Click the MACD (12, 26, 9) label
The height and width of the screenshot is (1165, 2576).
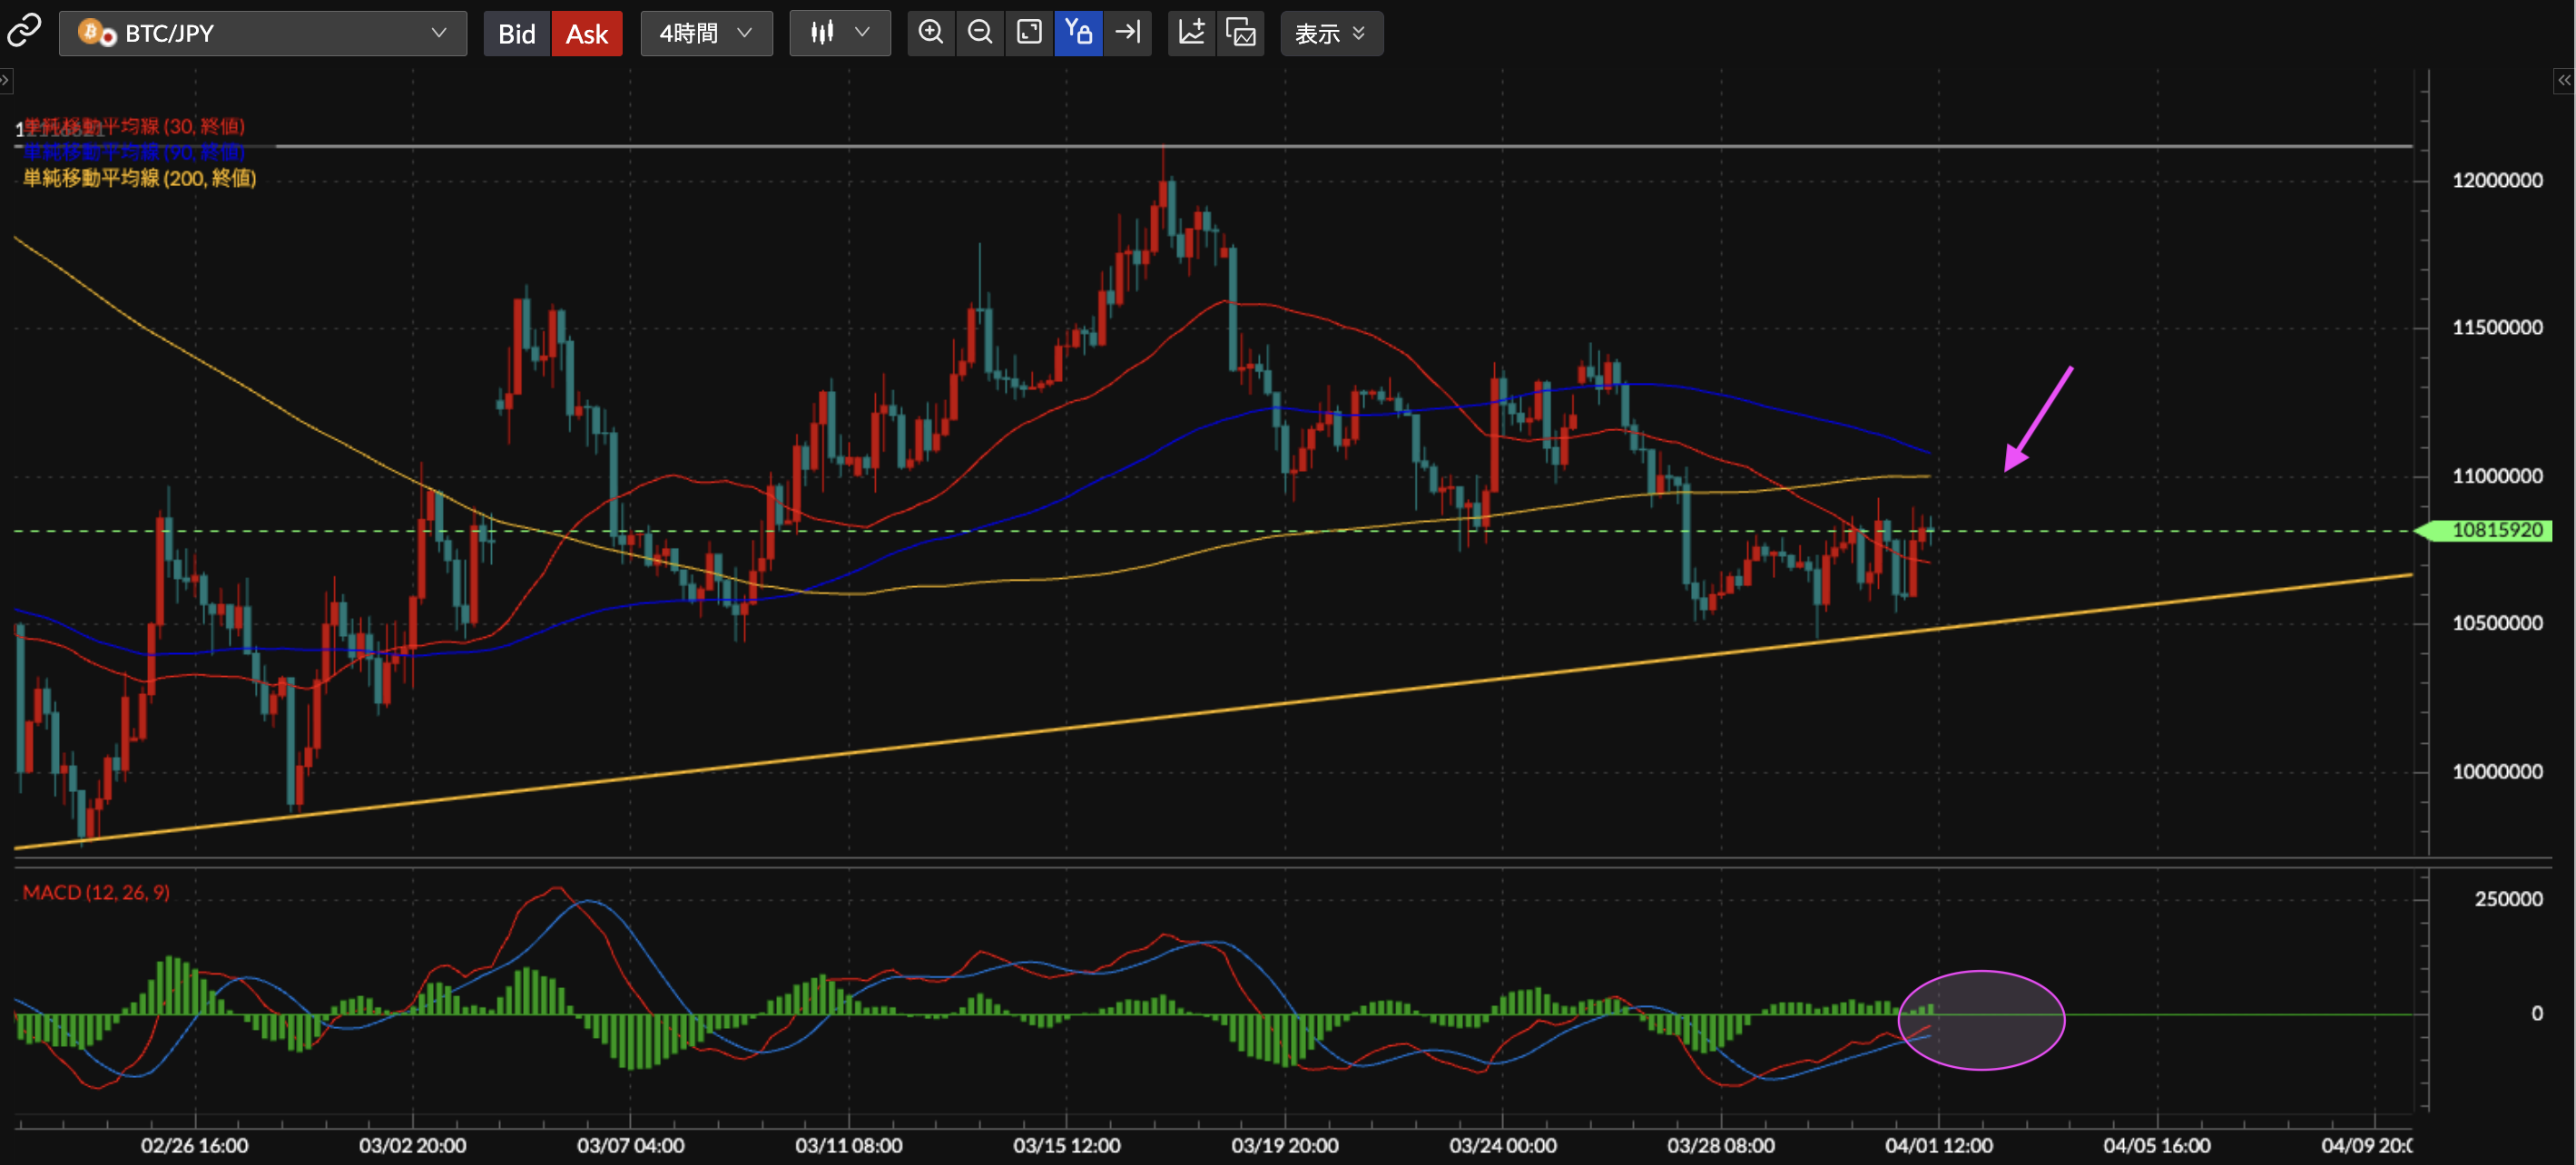[96, 892]
